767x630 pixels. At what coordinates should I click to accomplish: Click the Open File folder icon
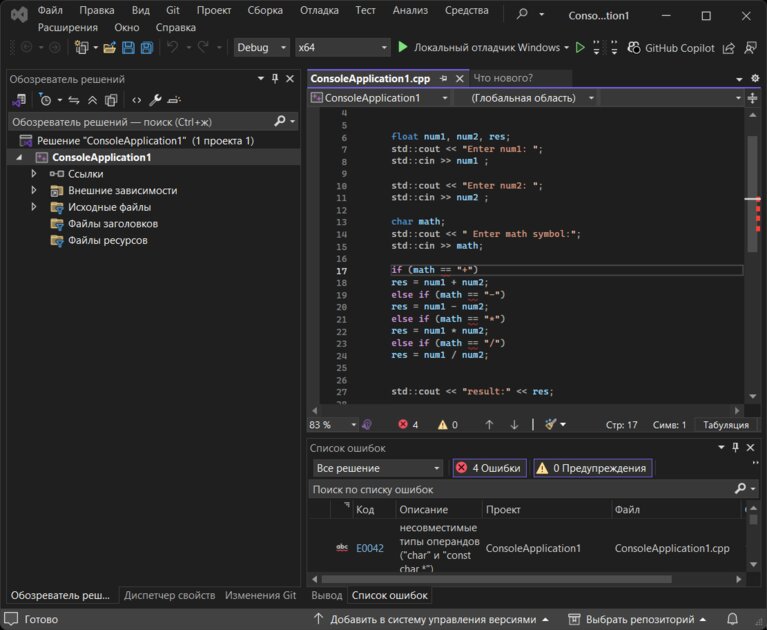[110, 47]
